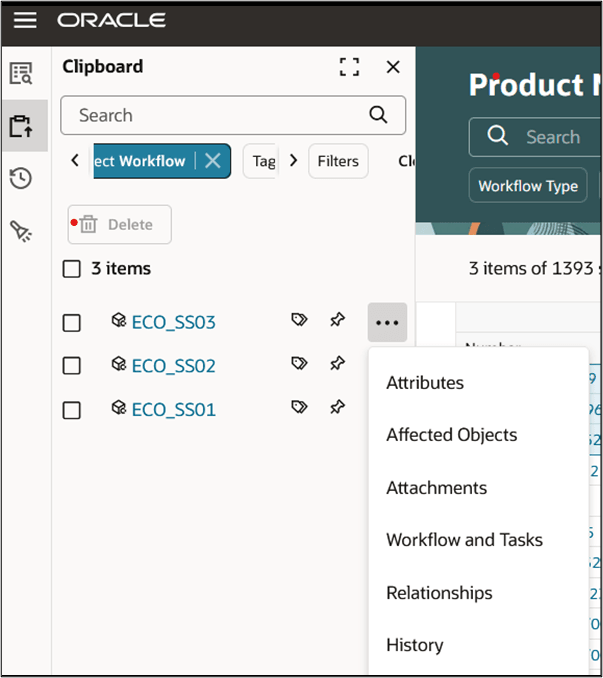Check the ECO_SS02 checkbox

click(71, 366)
